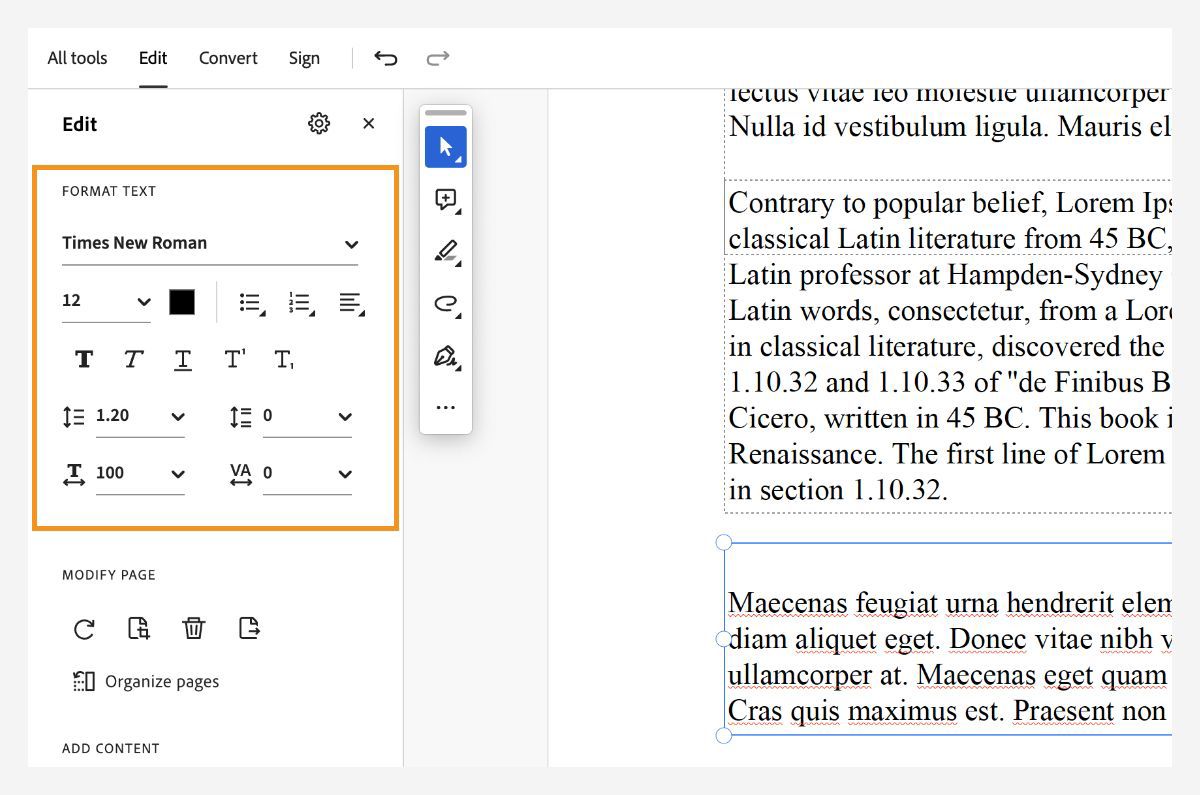Insert a new page
This screenshot has height=795, width=1200.
pos(139,628)
